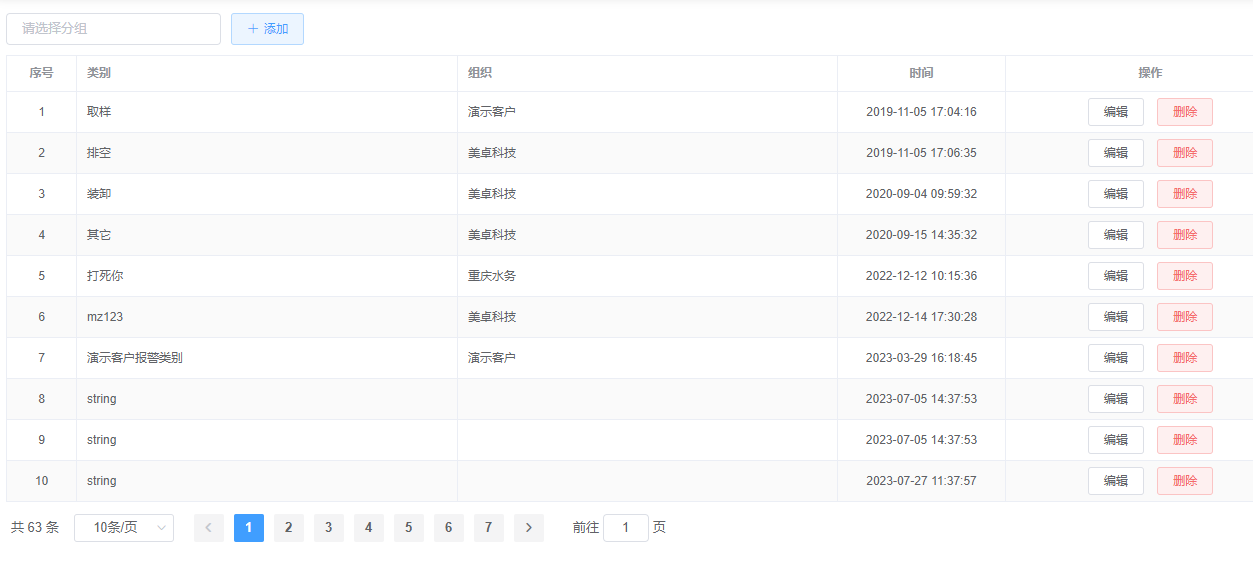Edit the 取样 row
Image resolution: width=1253 pixels, height=572 pixels.
point(1115,112)
